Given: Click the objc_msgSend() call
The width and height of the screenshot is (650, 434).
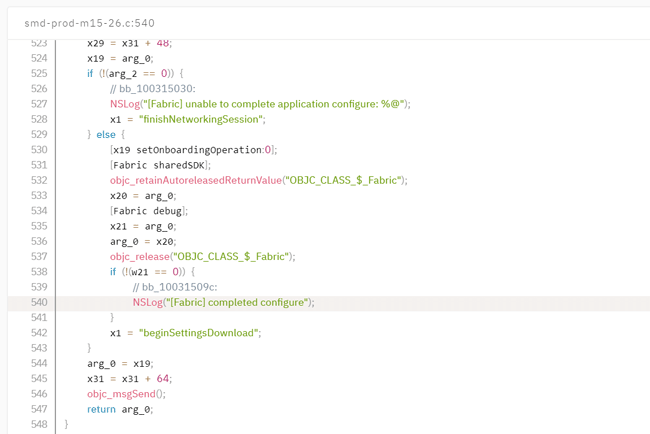Looking at the screenshot, I should point(126,394).
